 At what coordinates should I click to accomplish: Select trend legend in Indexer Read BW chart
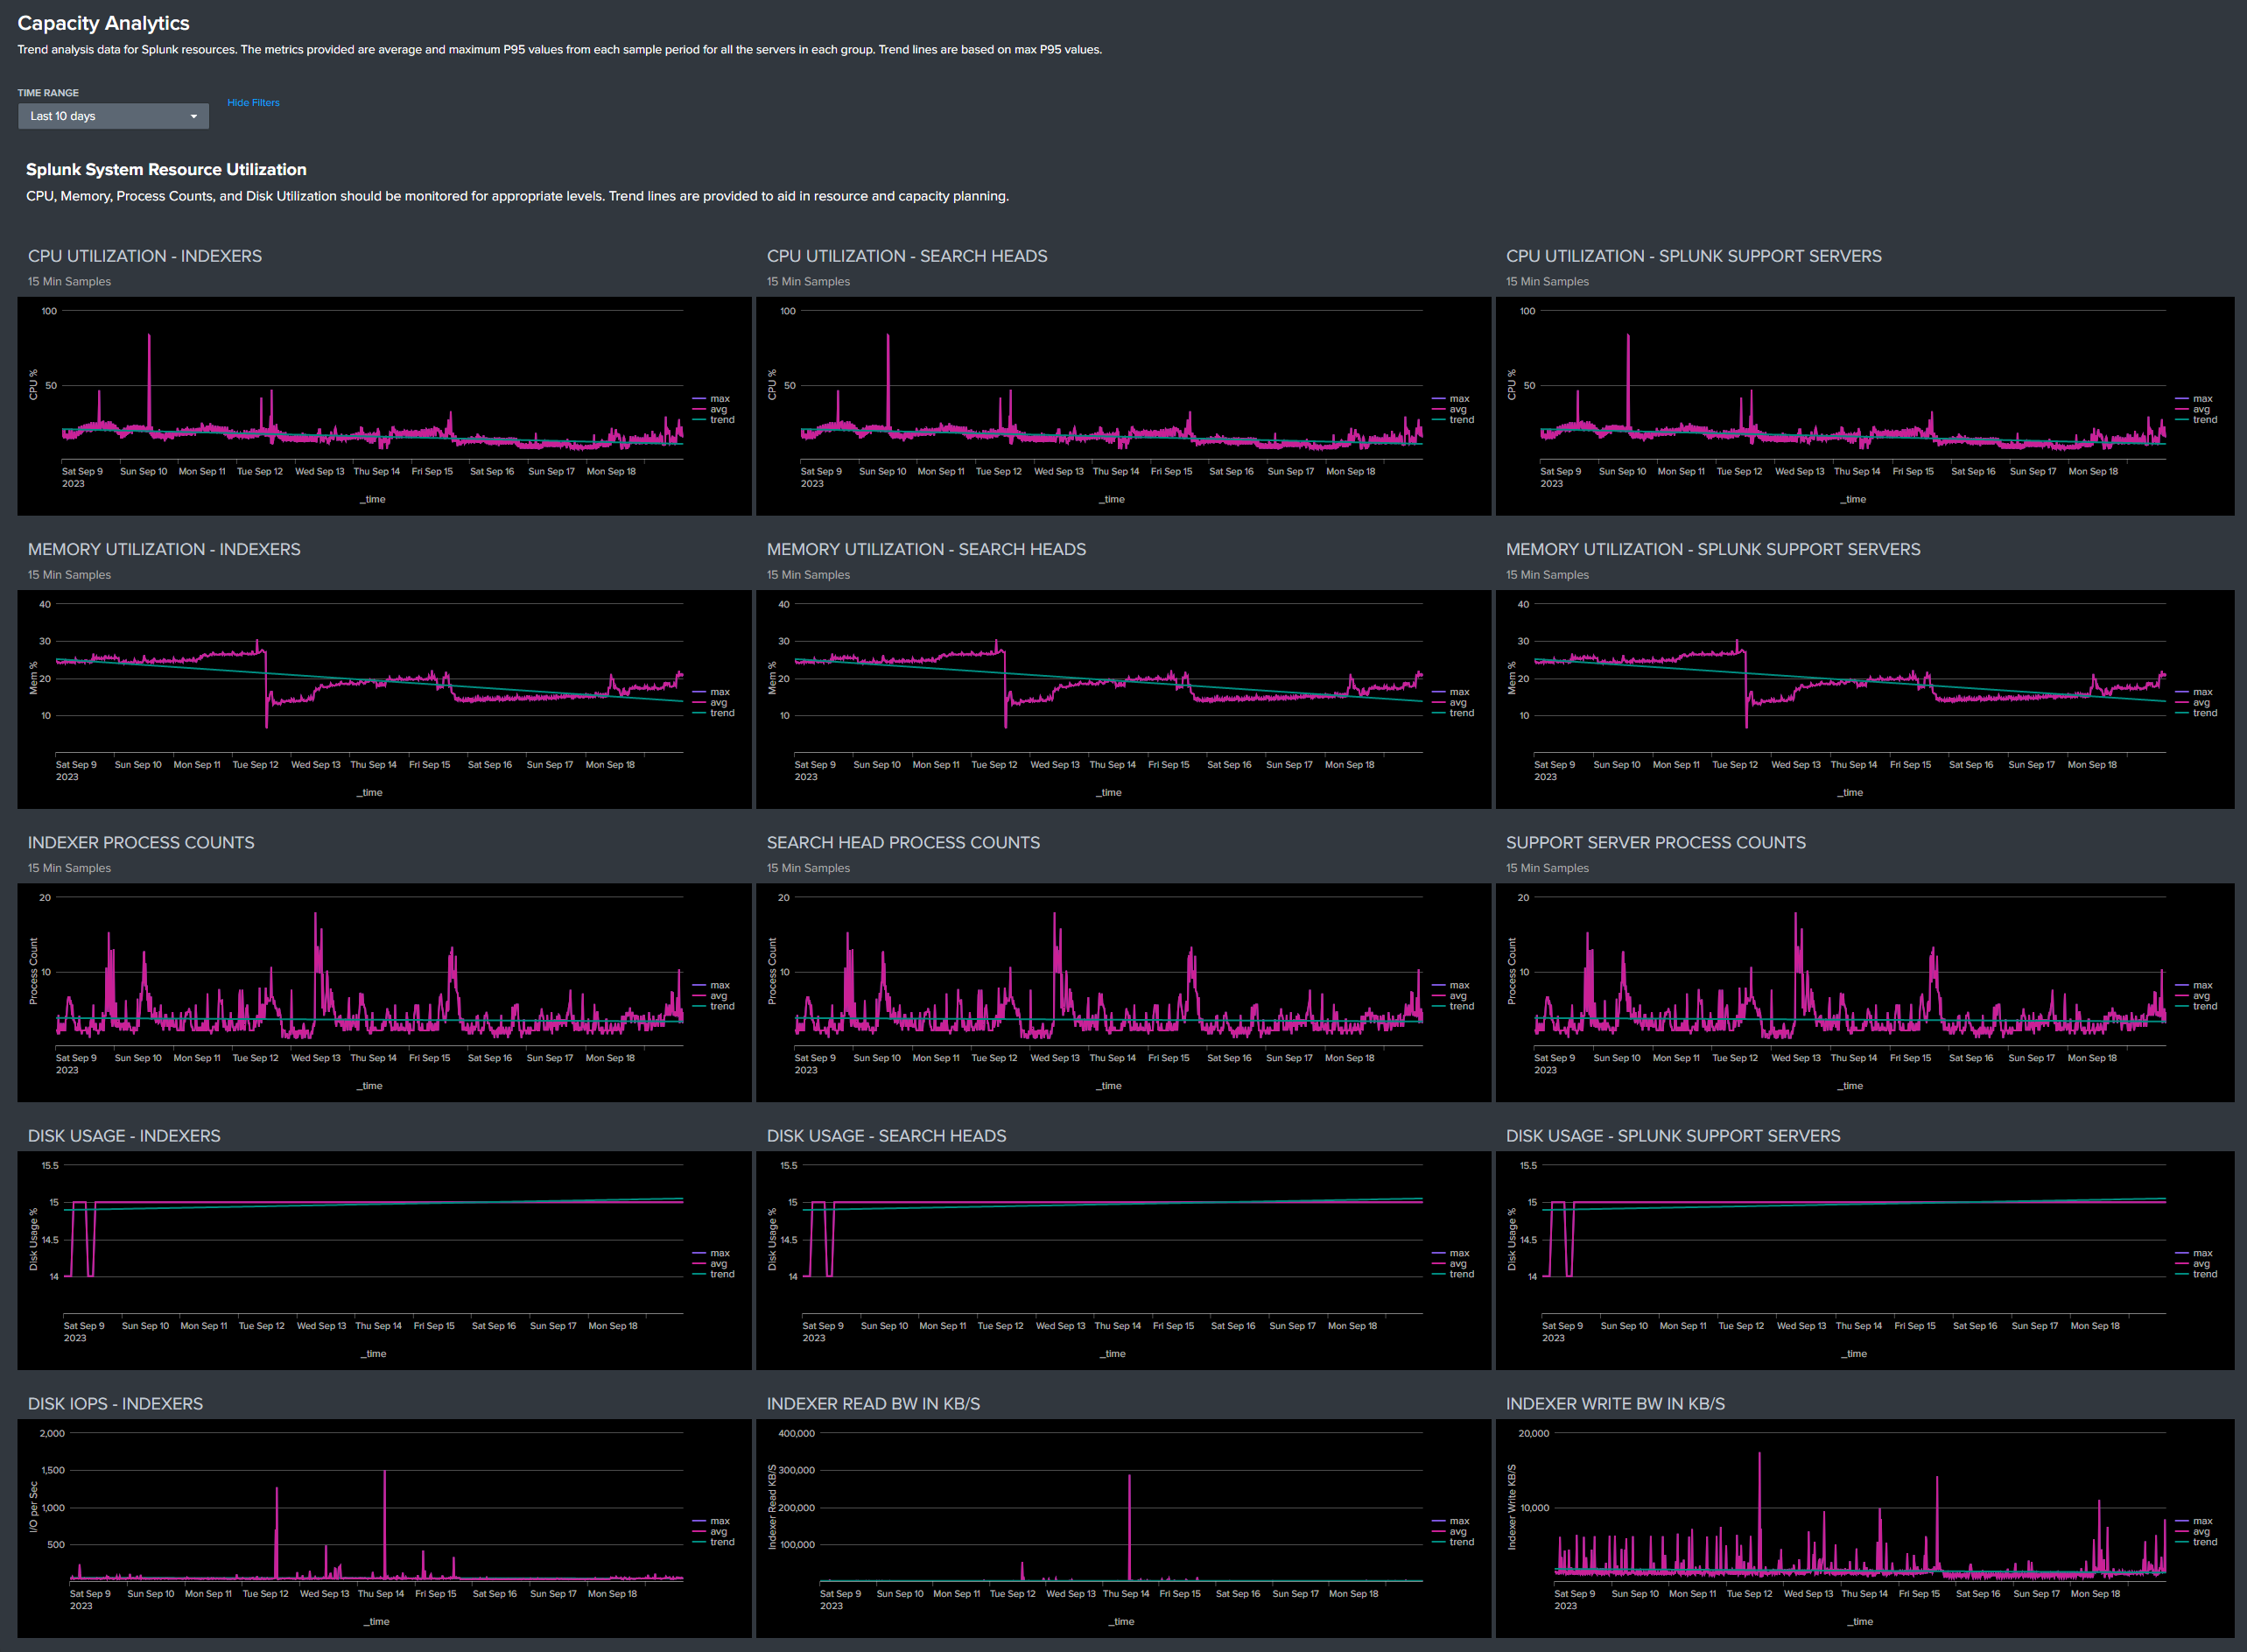pyautogui.click(x=1453, y=1542)
